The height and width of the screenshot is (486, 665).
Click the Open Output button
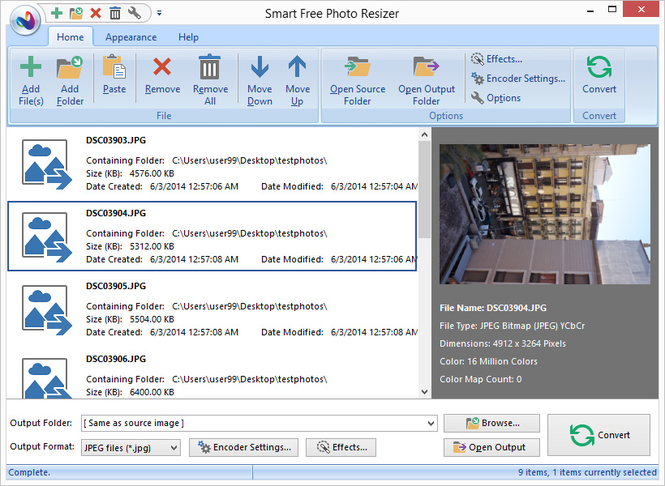[x=492, y=447]
